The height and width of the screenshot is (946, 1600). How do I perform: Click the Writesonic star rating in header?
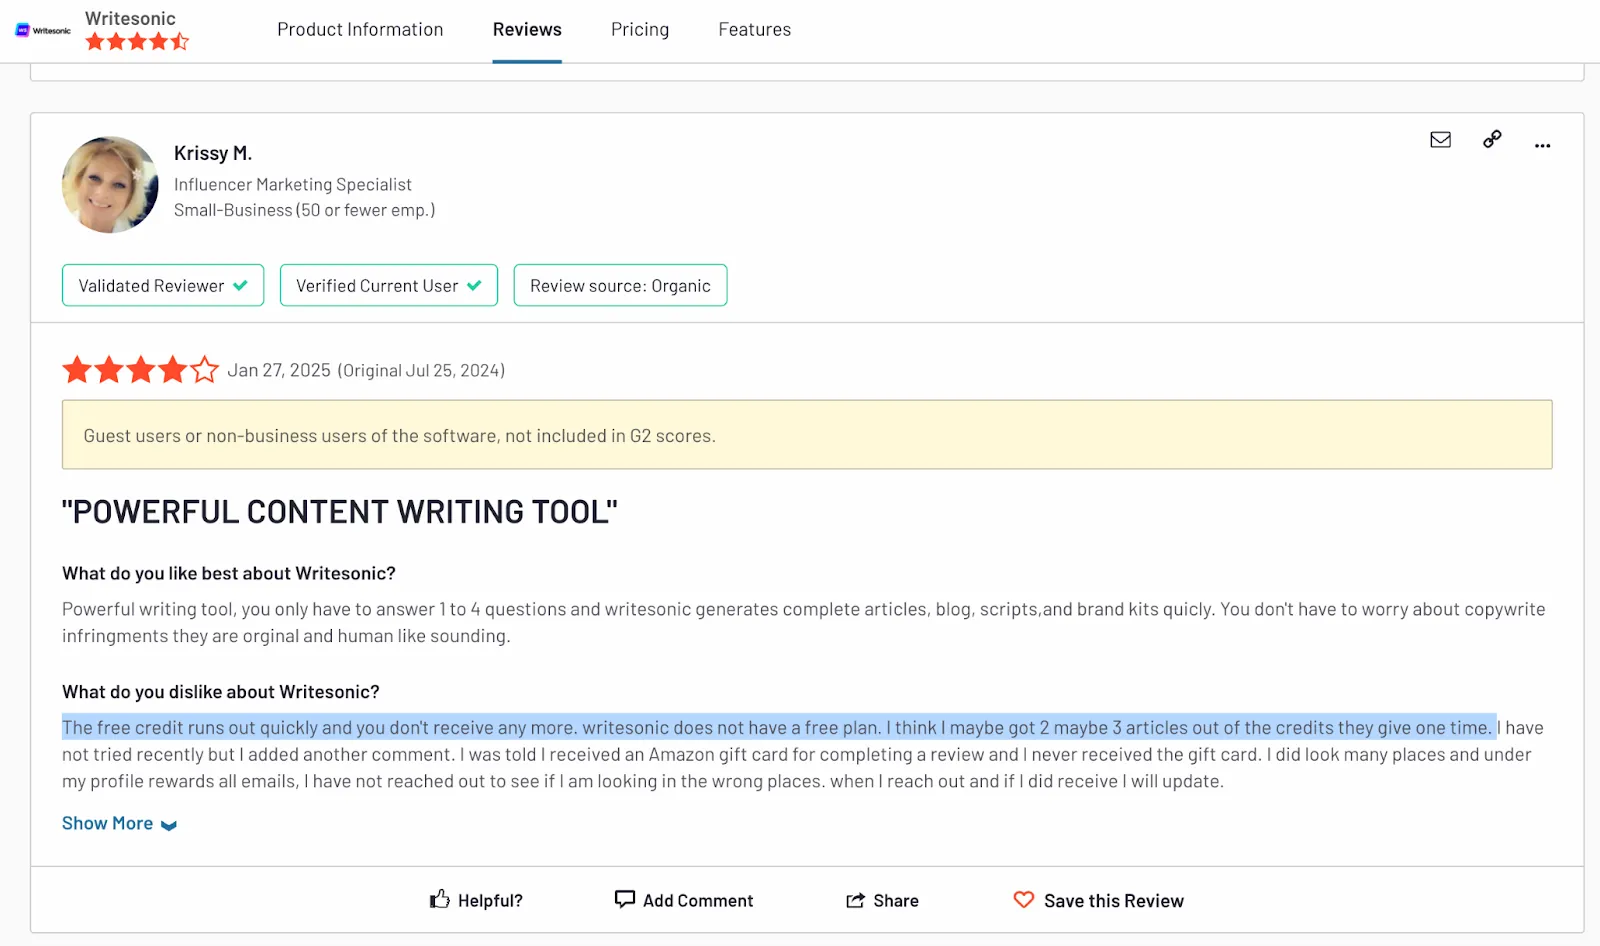coord(137,42)
